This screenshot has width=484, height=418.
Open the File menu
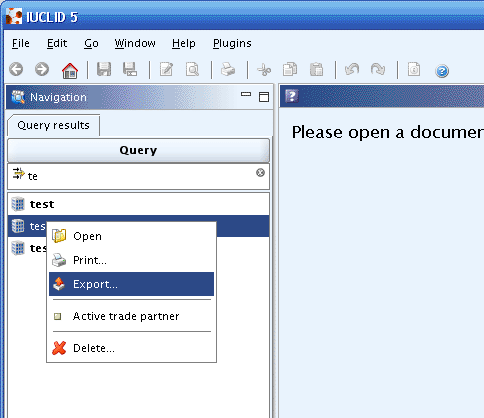tap(21, 43)
